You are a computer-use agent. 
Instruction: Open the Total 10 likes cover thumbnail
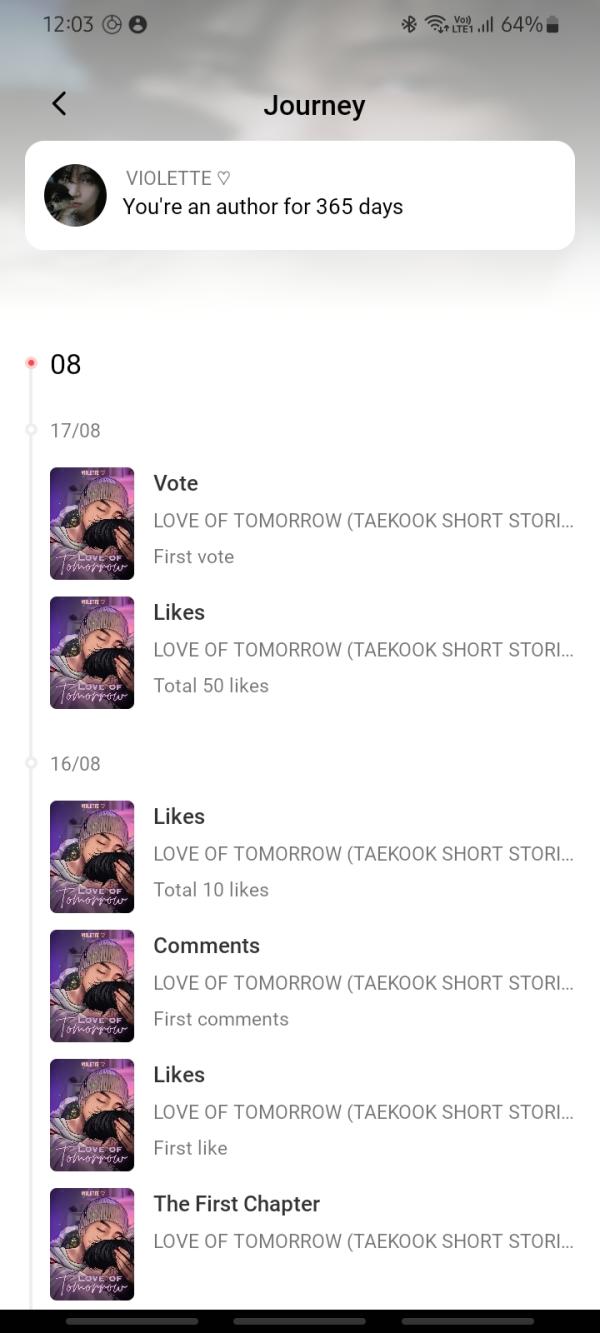pyautogui.click(x=92, y=856)
